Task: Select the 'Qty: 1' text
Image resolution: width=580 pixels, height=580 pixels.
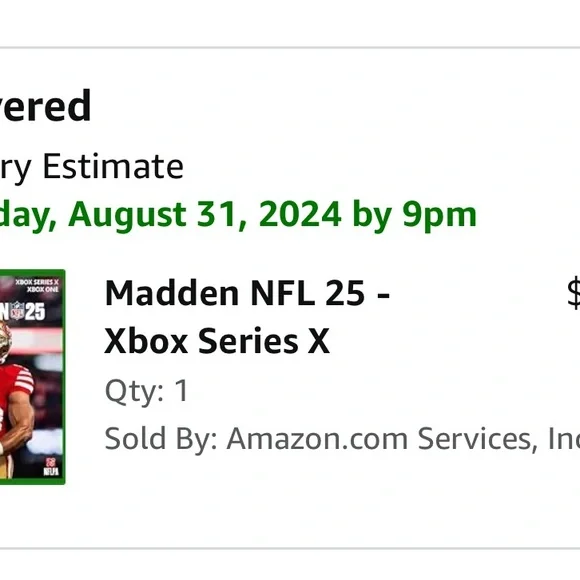Action: 147,391
